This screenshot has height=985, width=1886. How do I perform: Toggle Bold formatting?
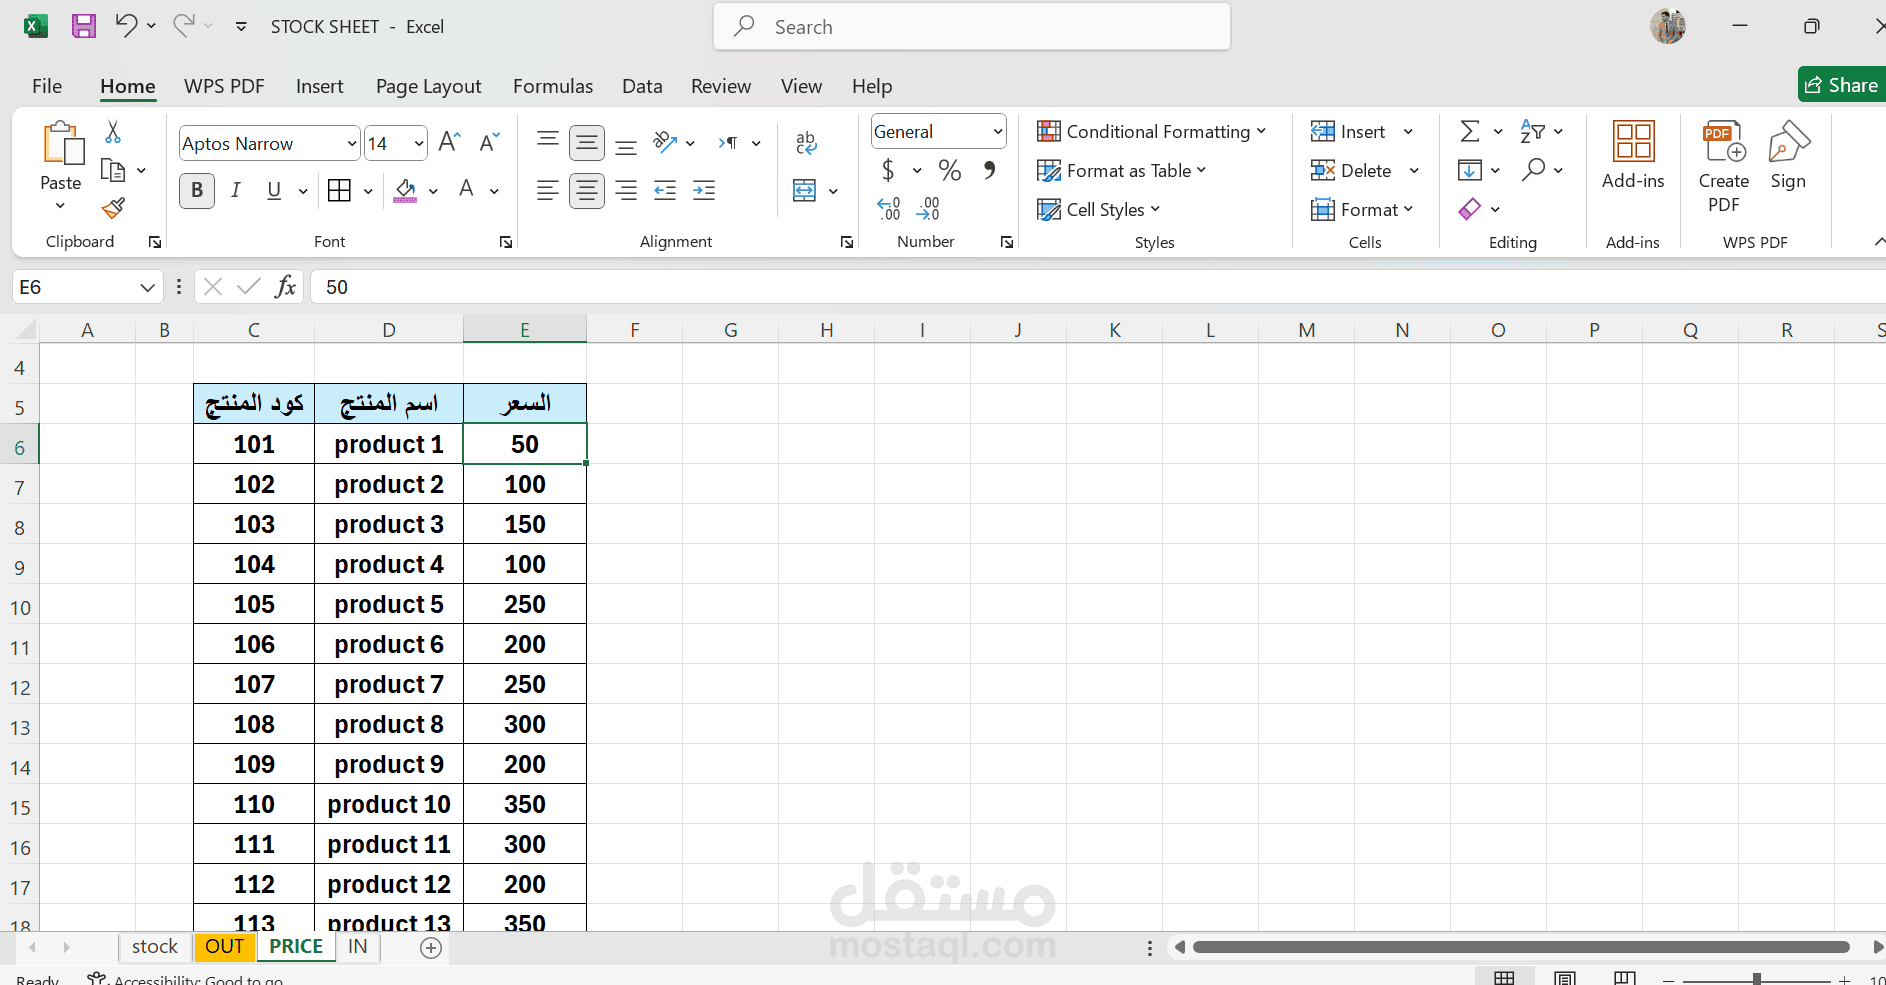coord(197,190)
